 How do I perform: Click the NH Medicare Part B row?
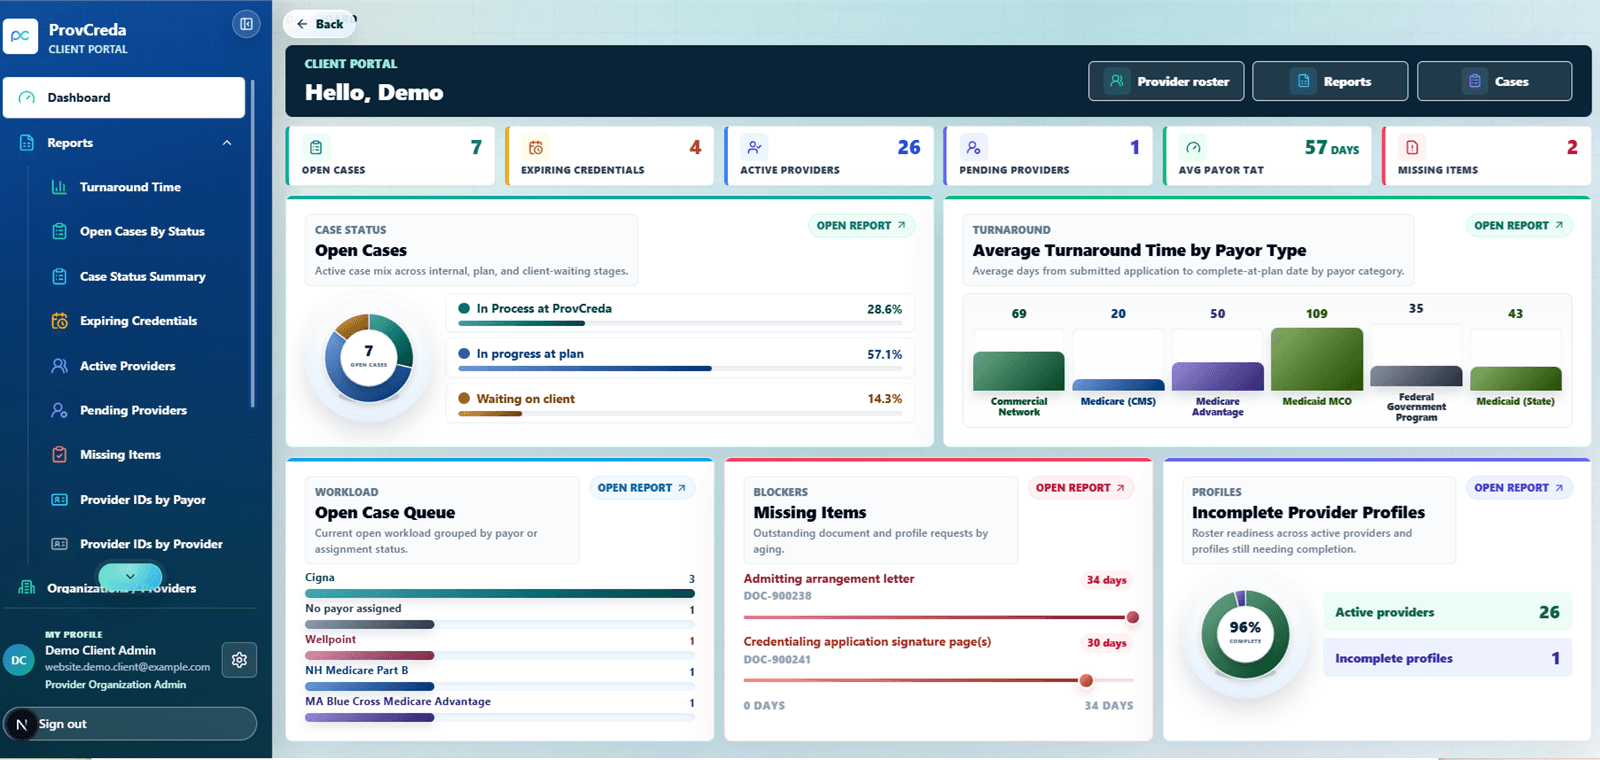pos(500,678)
